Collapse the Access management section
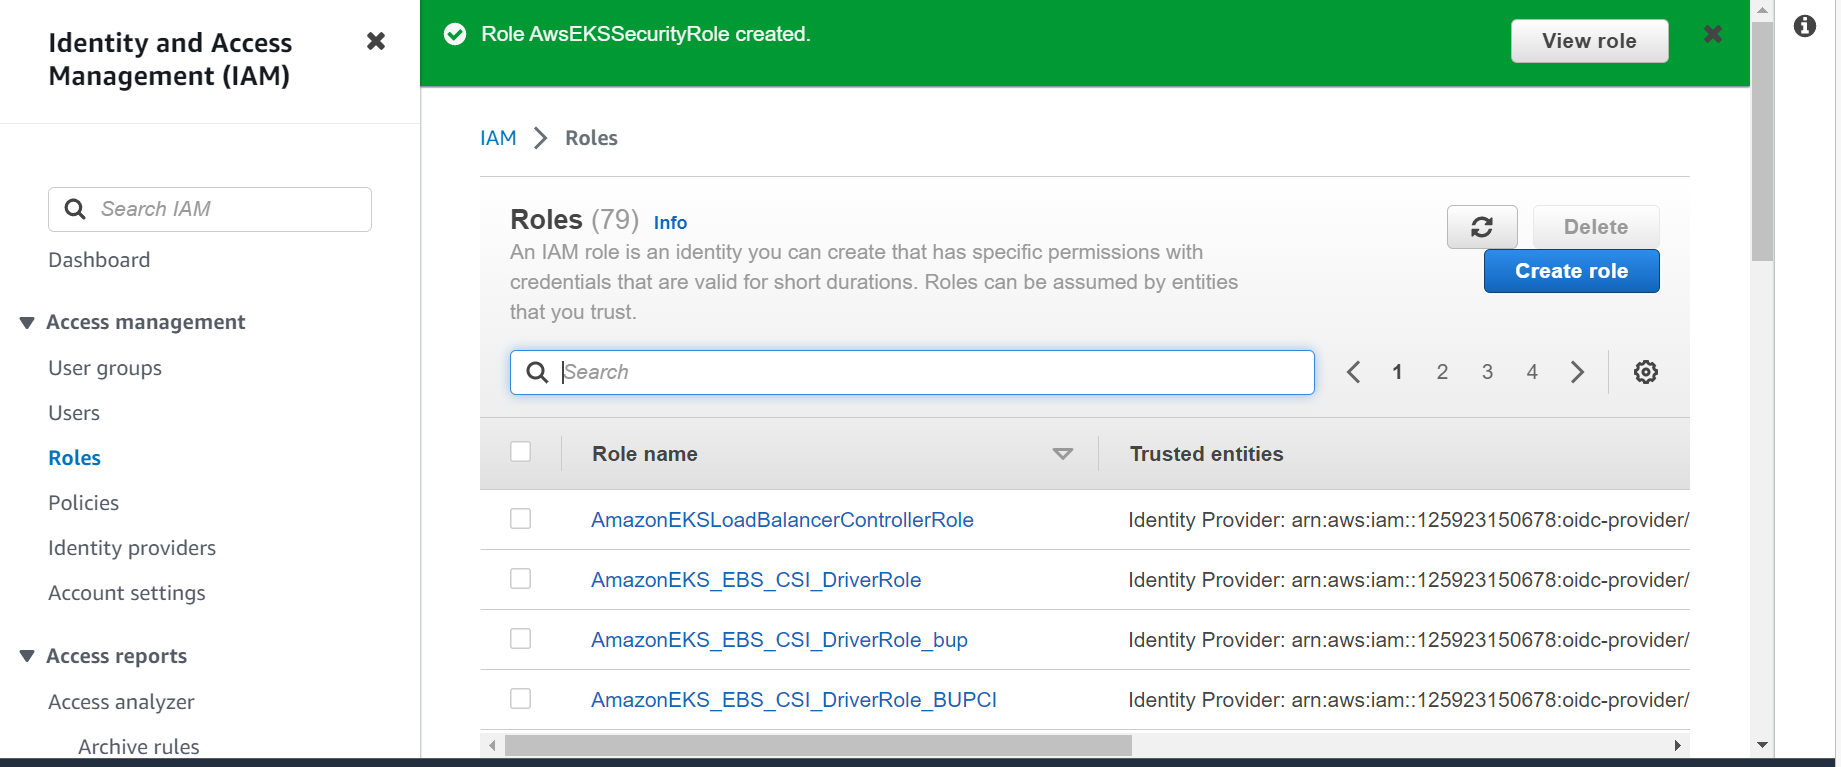Image resolution: width=1841 pixels, height=767 pixels. point(27,322)
